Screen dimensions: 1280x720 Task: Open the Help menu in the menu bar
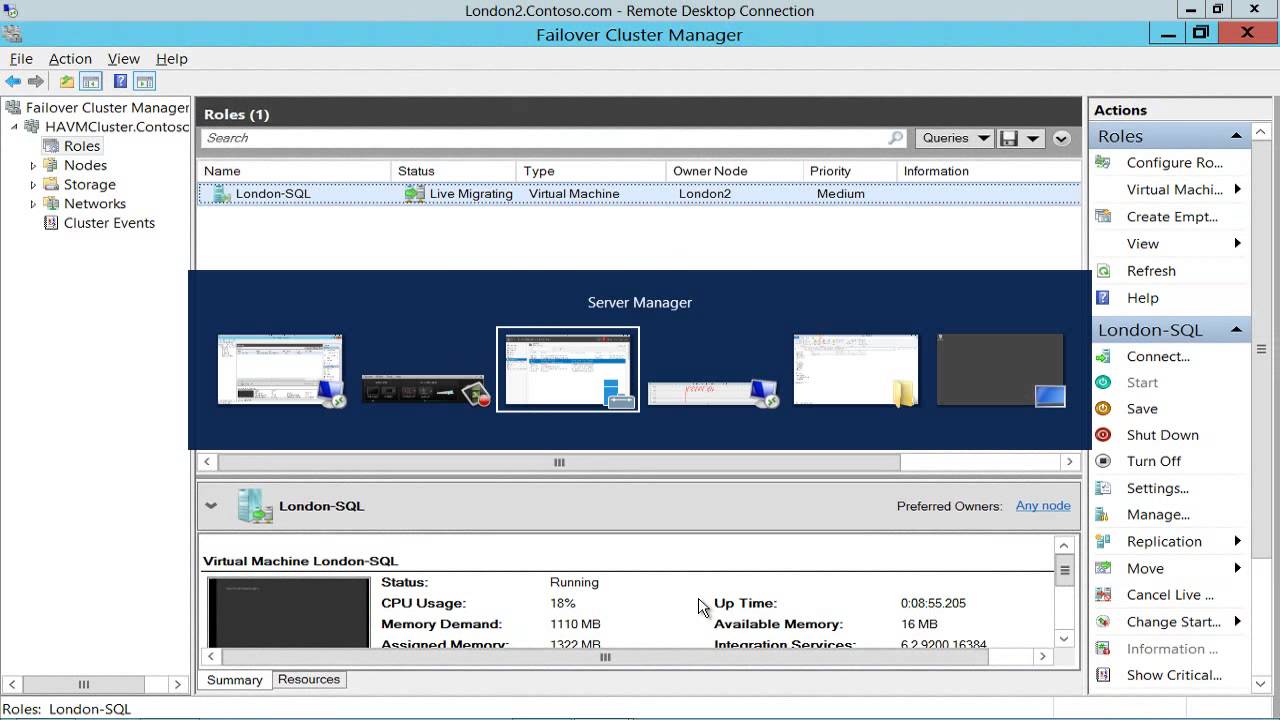(172, 59)
